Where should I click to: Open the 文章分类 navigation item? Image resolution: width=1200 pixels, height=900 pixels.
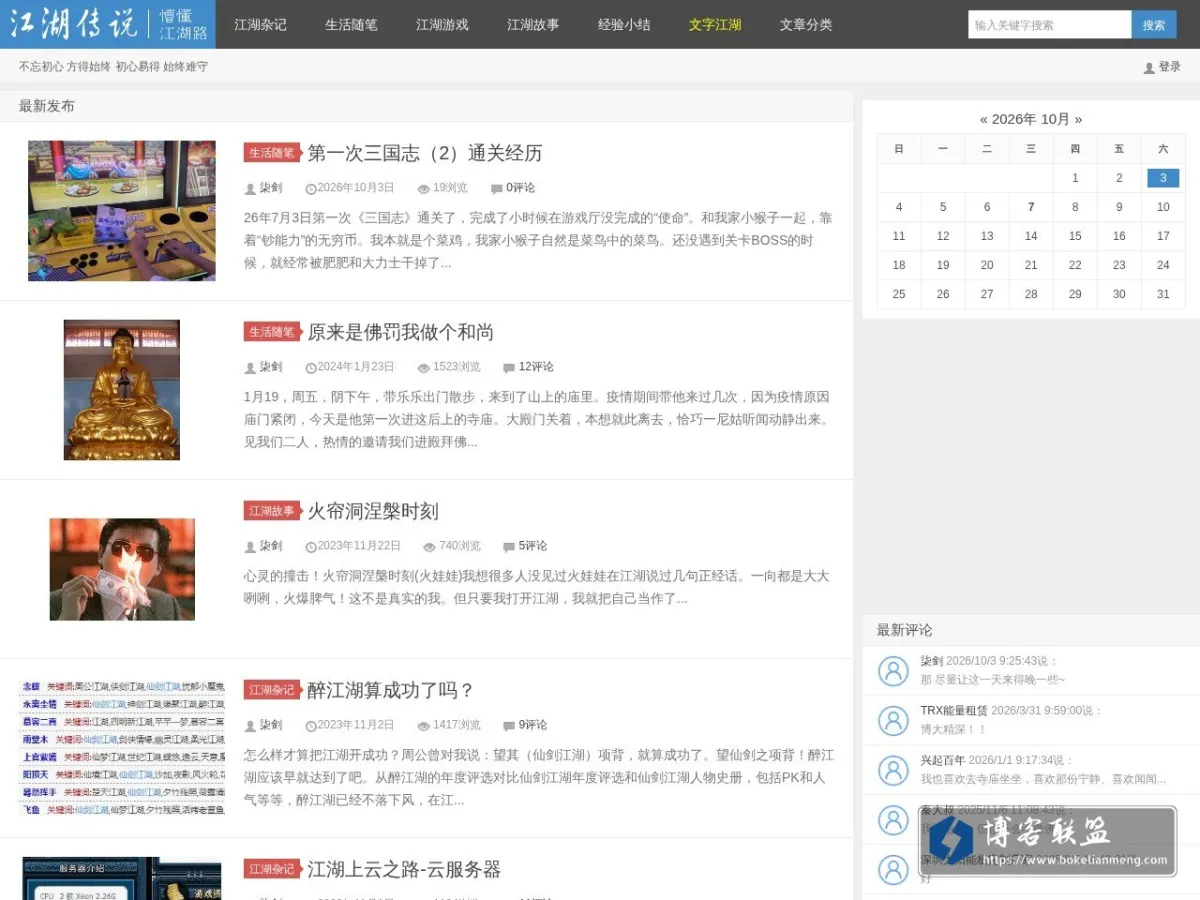tap(806, 24)
